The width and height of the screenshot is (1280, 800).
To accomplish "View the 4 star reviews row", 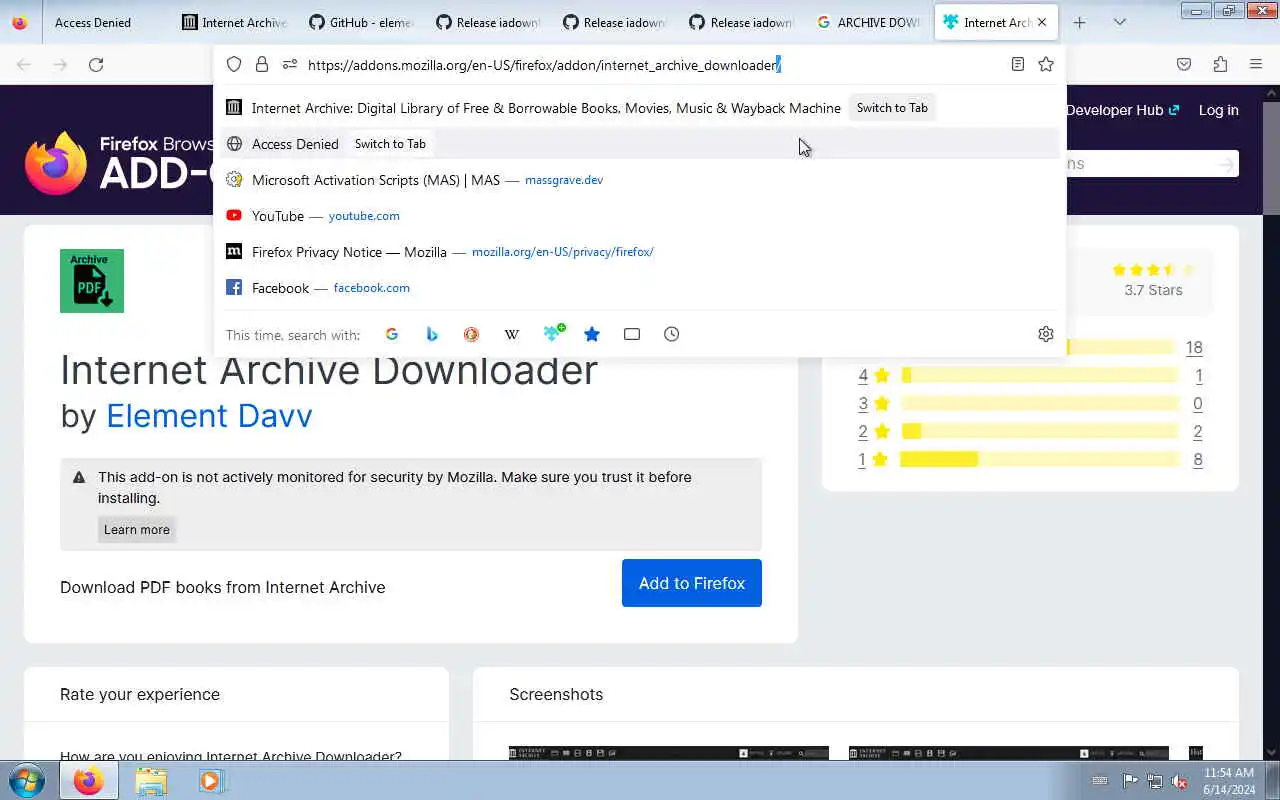I will pyautogui.click(x=1030, y=376).
